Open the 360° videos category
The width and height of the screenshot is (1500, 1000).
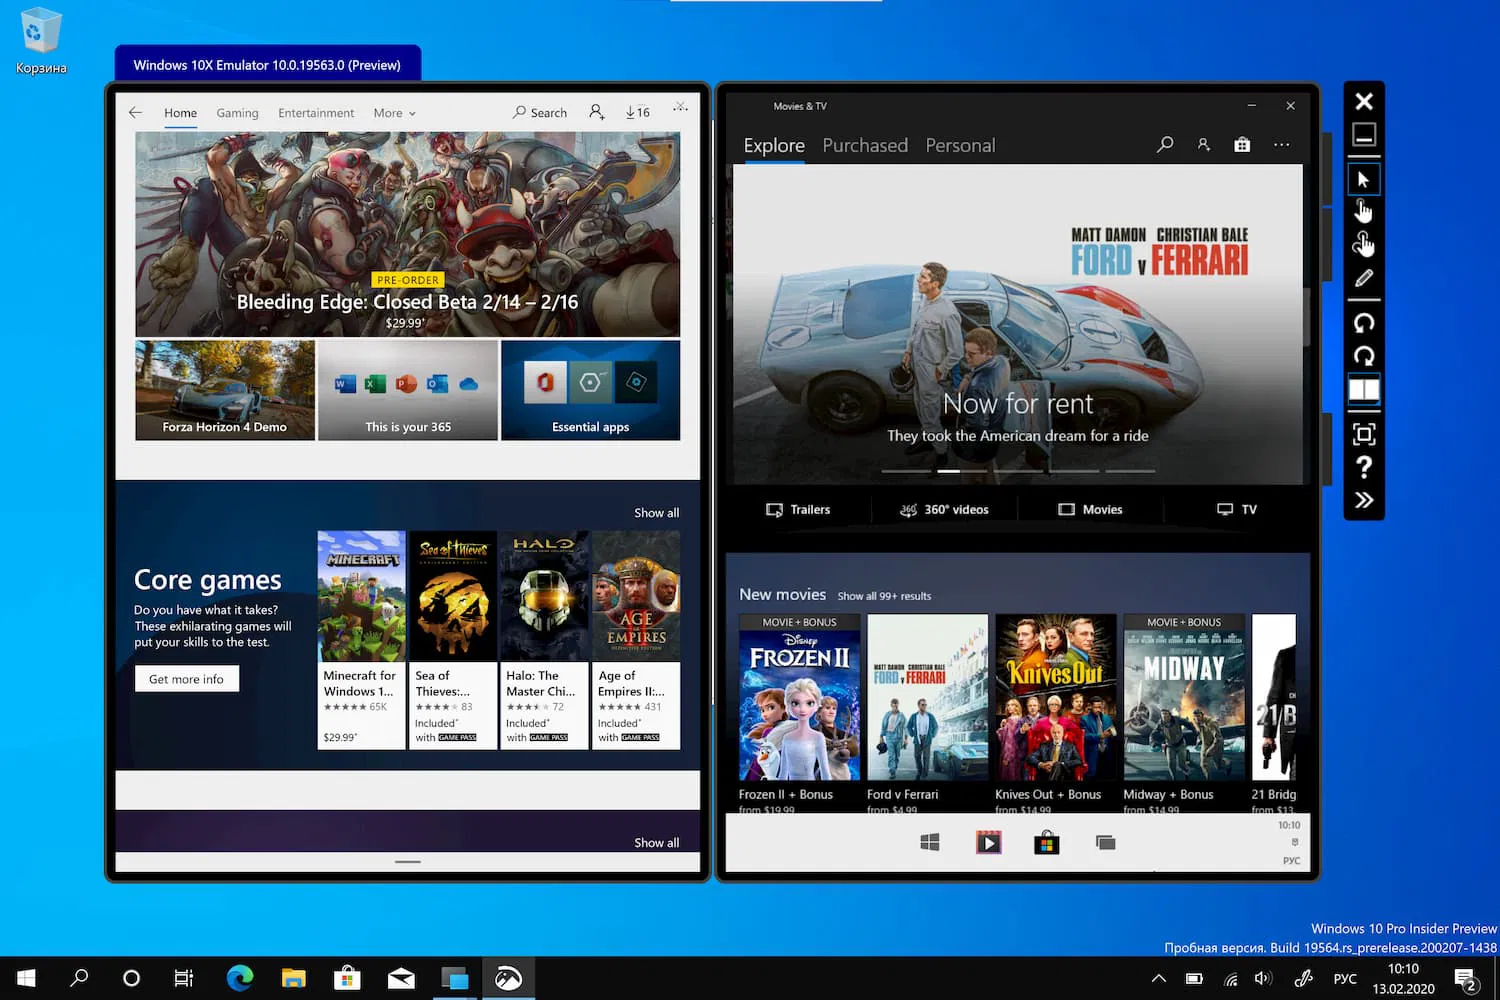[944, 510]
